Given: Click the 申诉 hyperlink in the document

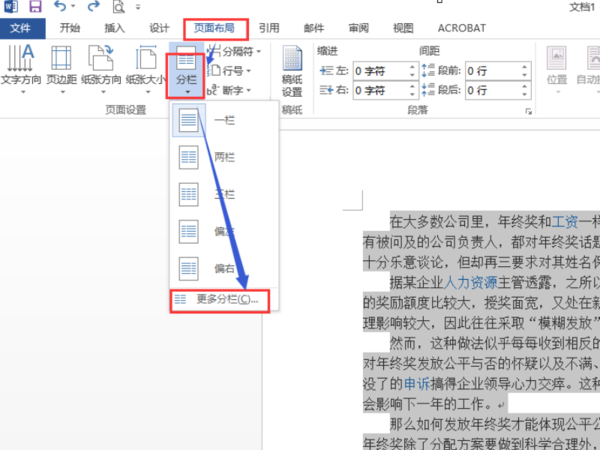Looking at the screenshot, I should pyautogui.click(x=417, y=384).
